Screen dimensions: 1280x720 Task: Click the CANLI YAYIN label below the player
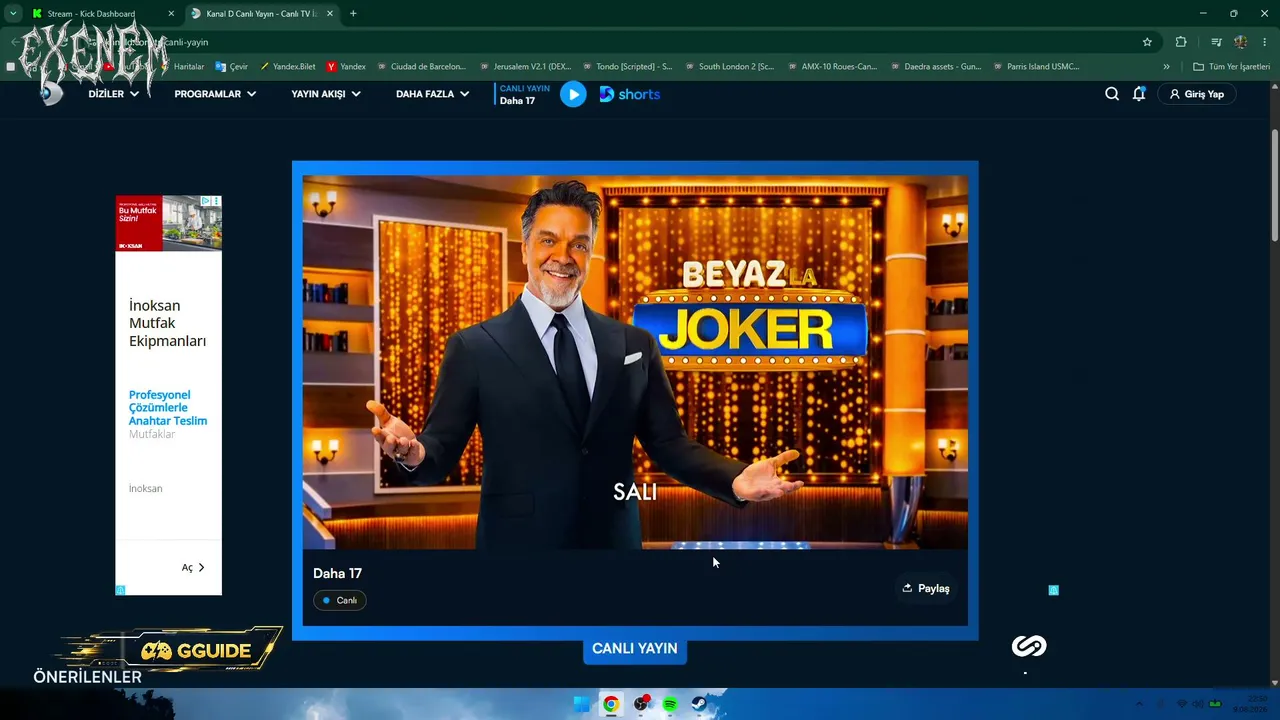(635, 649)
